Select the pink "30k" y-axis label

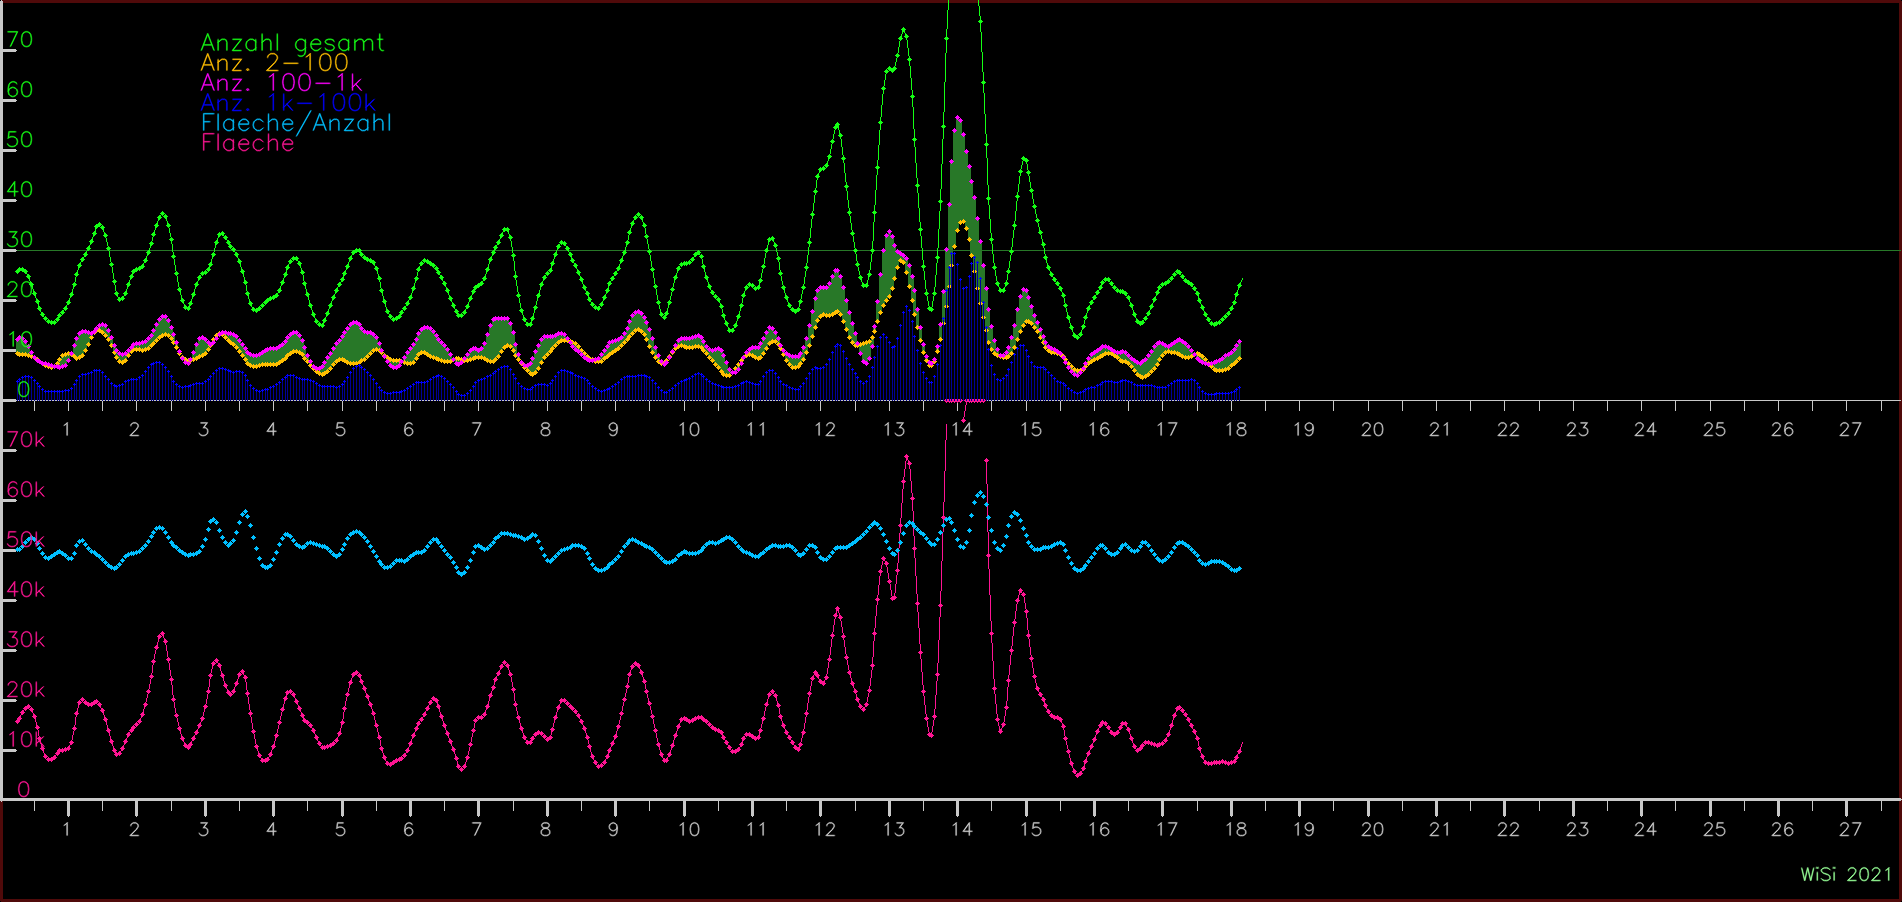tap(26, 640)
